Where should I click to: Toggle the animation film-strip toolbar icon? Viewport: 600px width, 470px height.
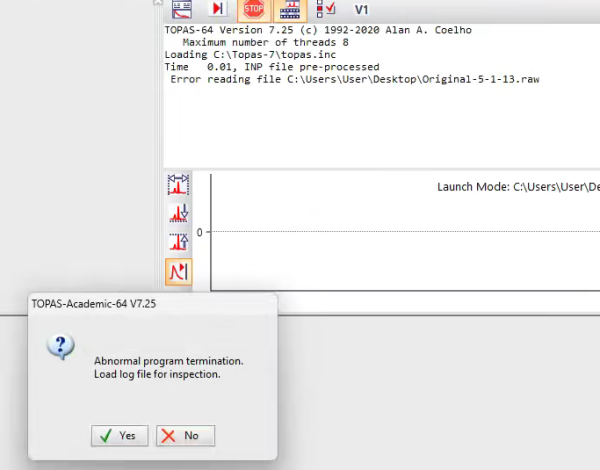[x=290, y=10]
